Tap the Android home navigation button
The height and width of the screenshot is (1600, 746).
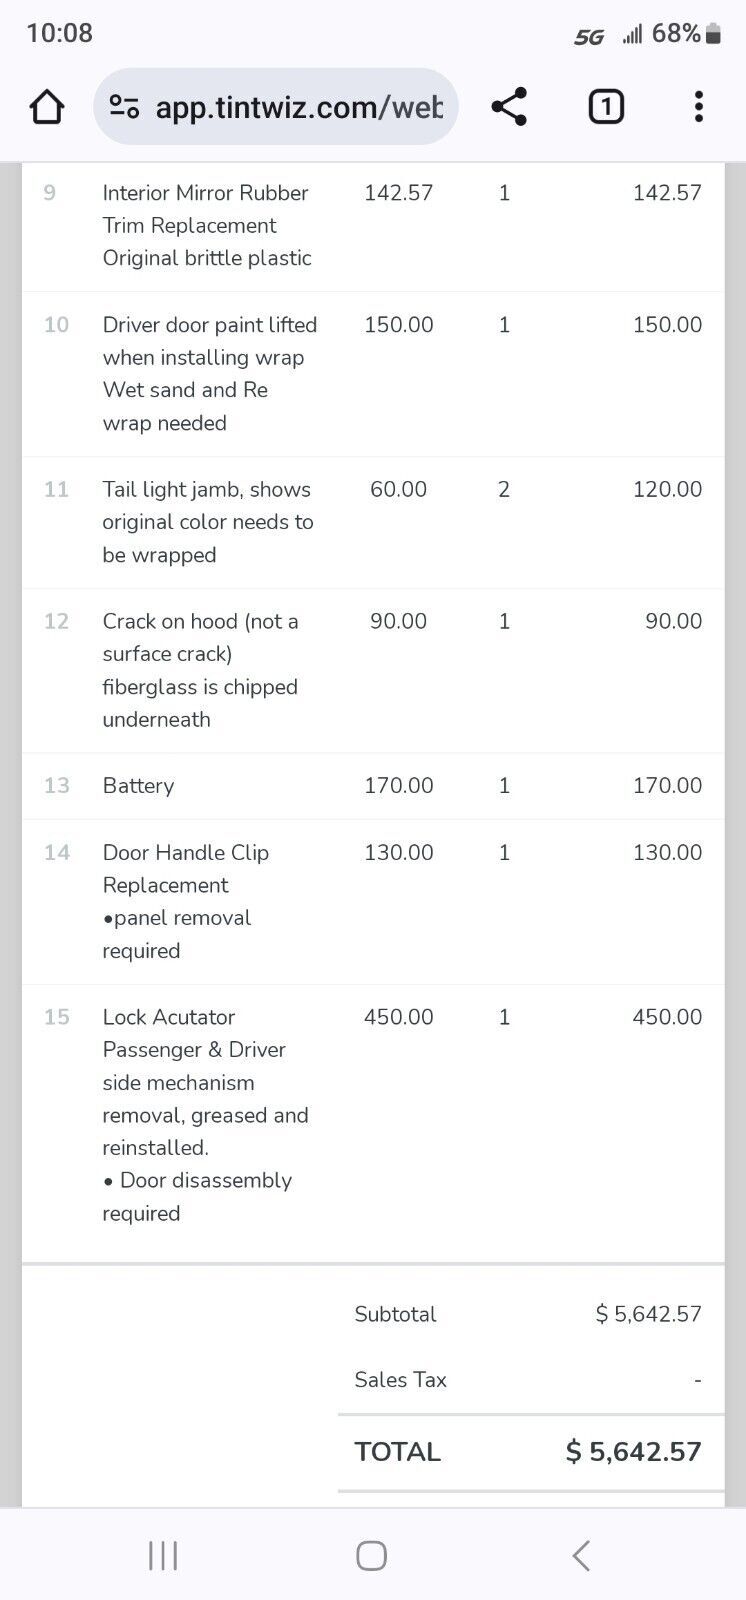coord(371,1555)
